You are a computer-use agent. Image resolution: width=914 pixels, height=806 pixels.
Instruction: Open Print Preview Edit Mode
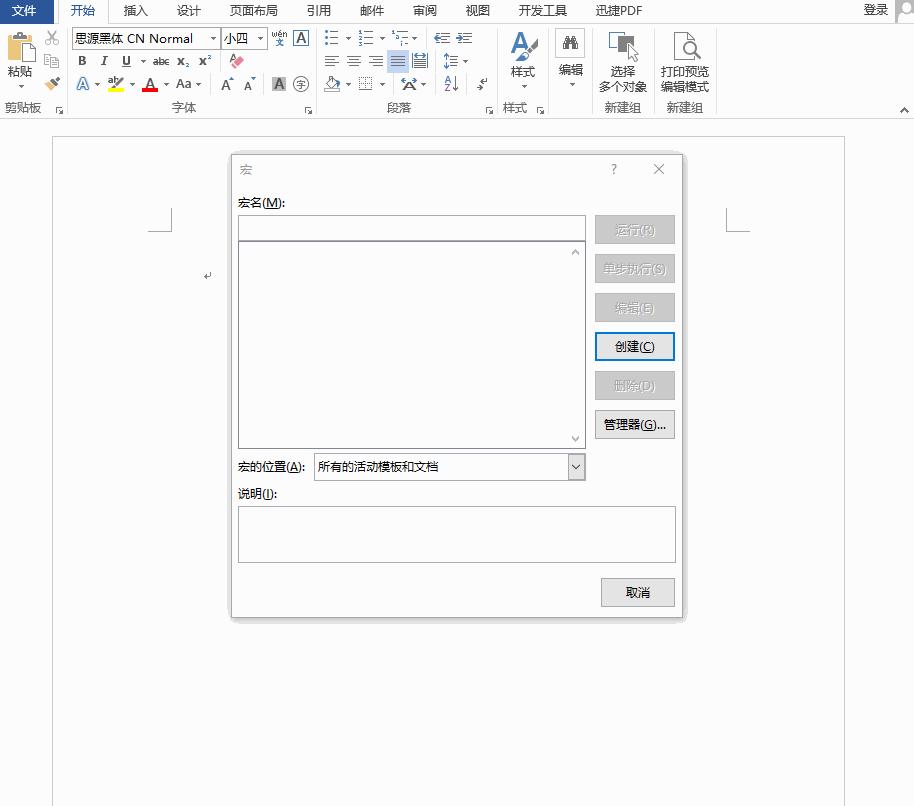(x=685, y=64)
